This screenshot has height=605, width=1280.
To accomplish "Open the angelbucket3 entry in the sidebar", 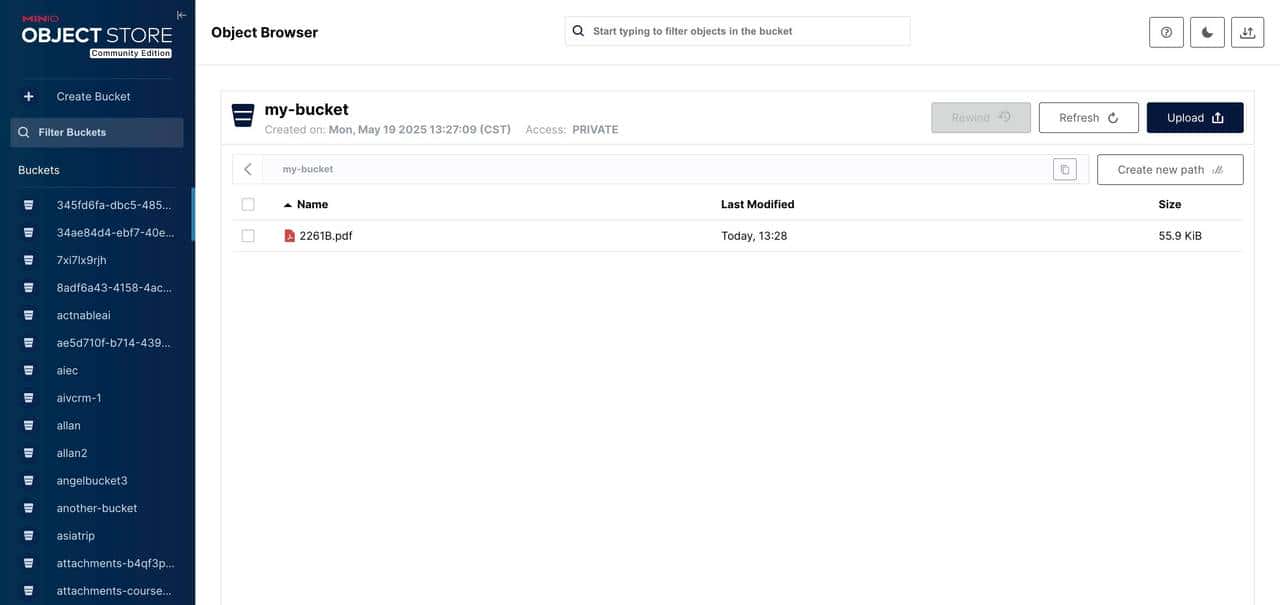I will (x=92, y=478).
